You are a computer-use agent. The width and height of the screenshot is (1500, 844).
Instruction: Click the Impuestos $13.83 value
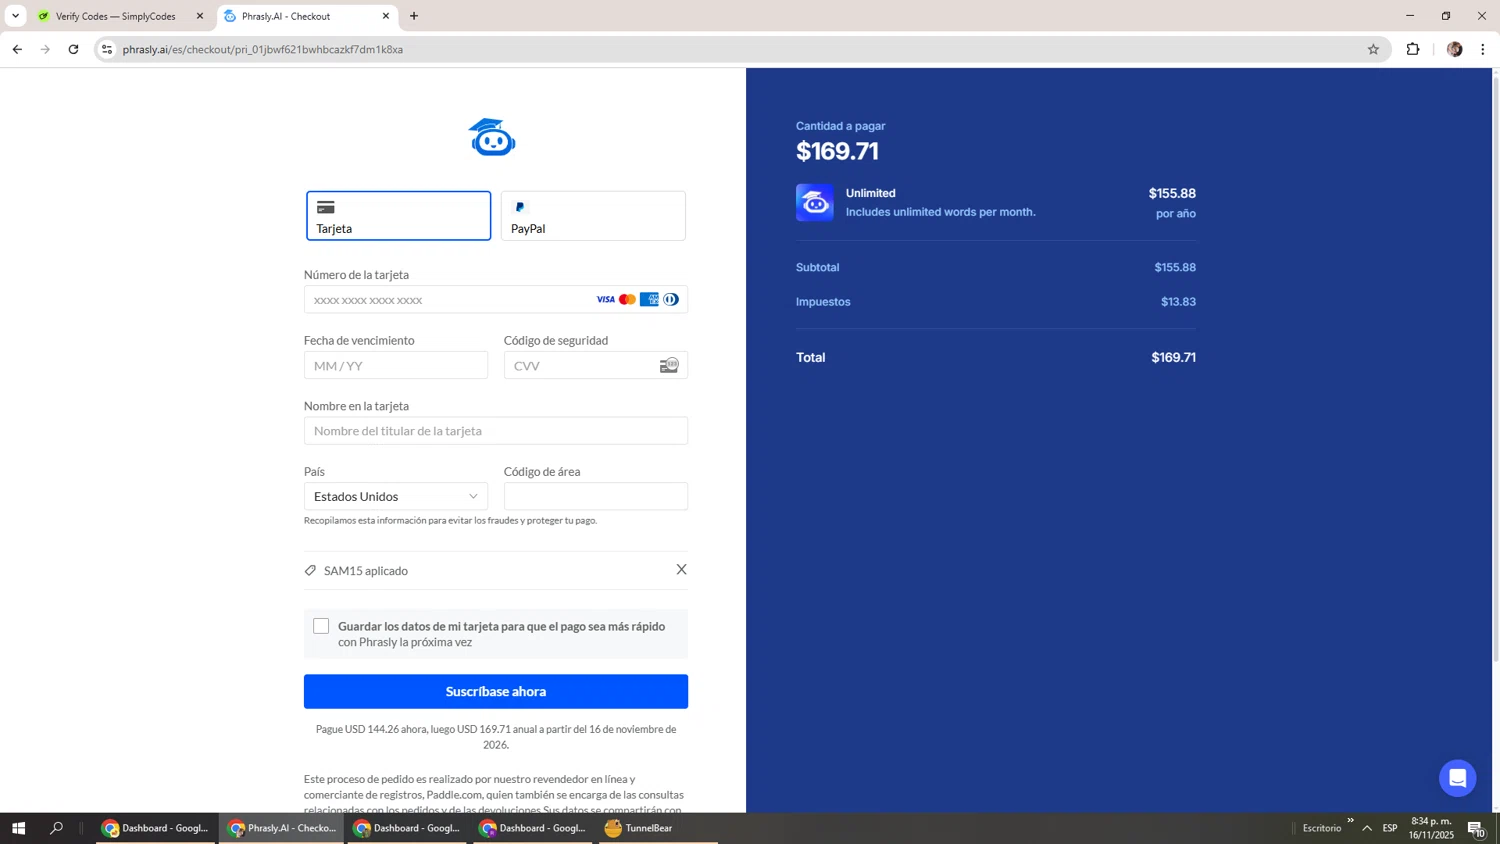1178,302
